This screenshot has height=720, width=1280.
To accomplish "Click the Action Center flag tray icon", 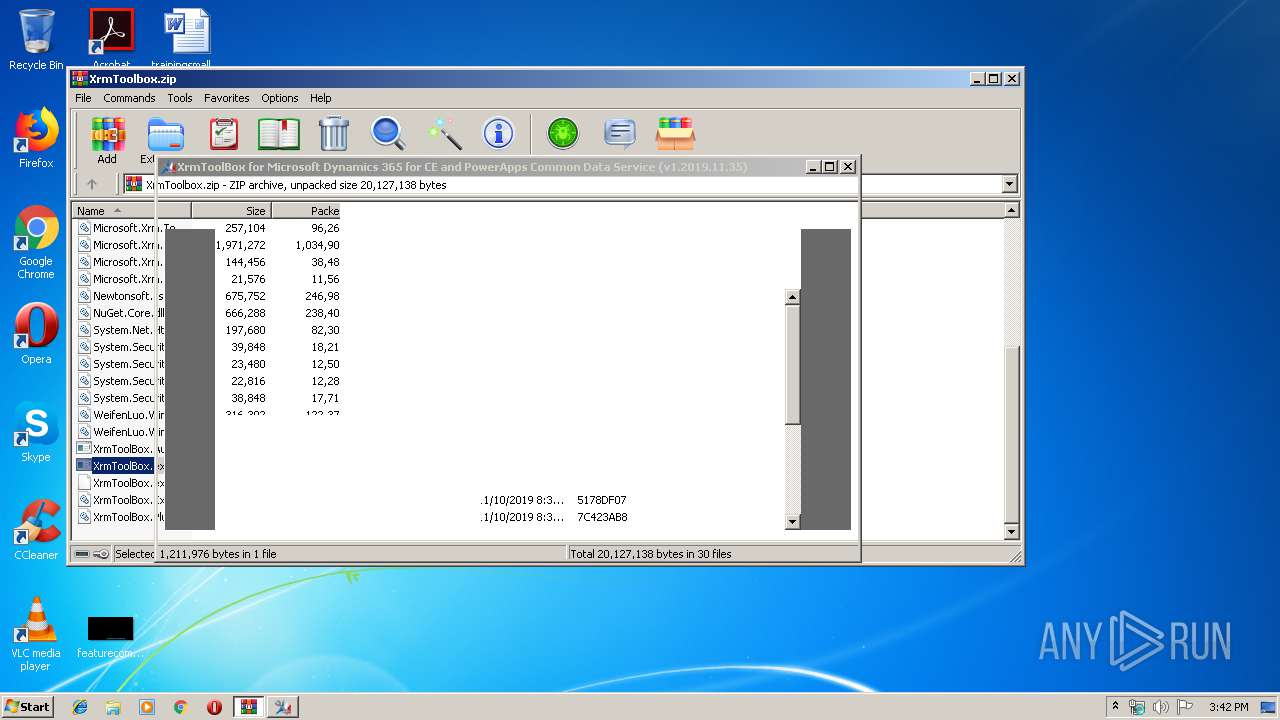I will coord(1185,707).
